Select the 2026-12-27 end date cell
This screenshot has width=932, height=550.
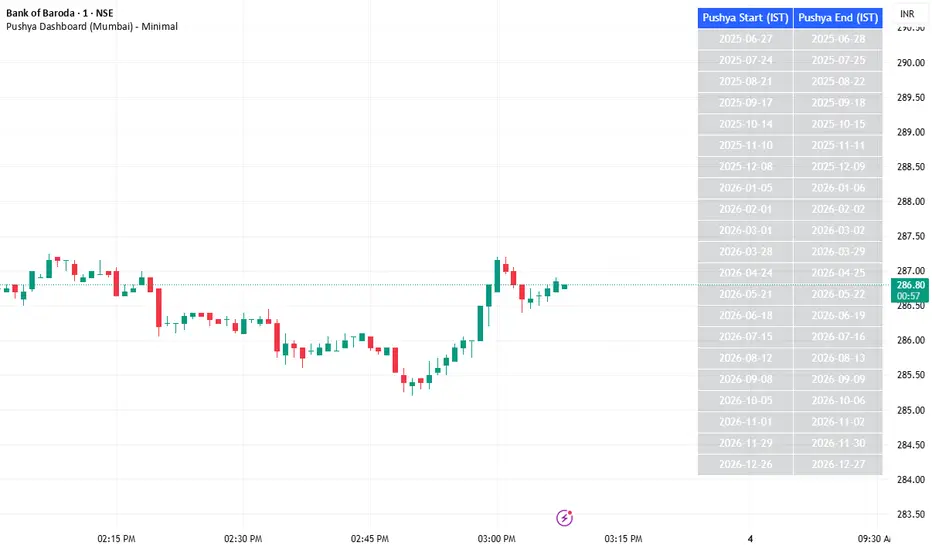(839, 464)
